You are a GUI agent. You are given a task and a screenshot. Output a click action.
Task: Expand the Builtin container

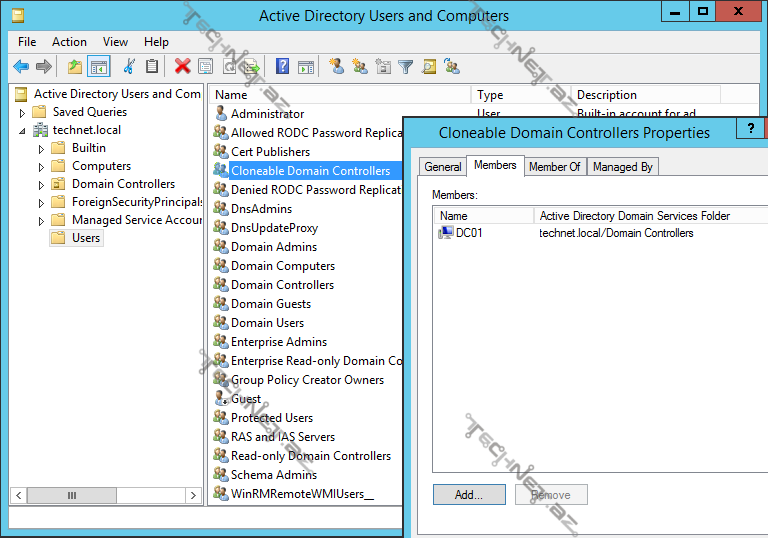click(x=41, y=149)
